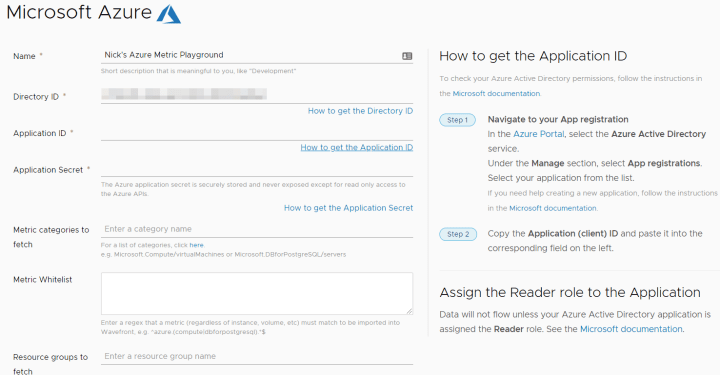Click the 'Microsoft Azure' title text

point(79,12)
